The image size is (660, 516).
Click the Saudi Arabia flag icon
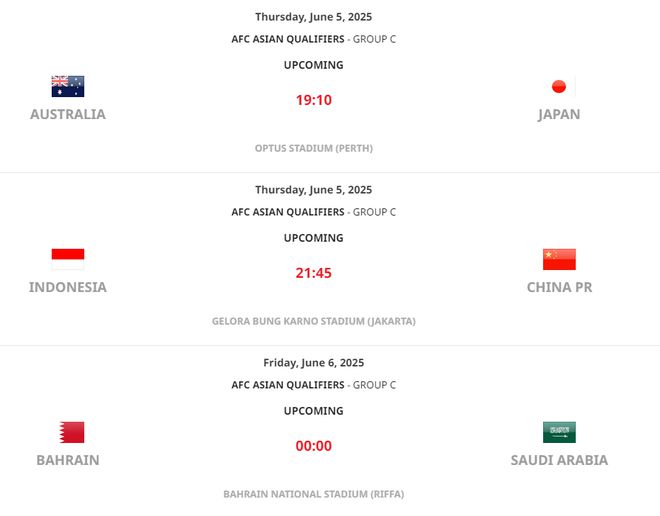pyautogui.click(x=559, y=432)
